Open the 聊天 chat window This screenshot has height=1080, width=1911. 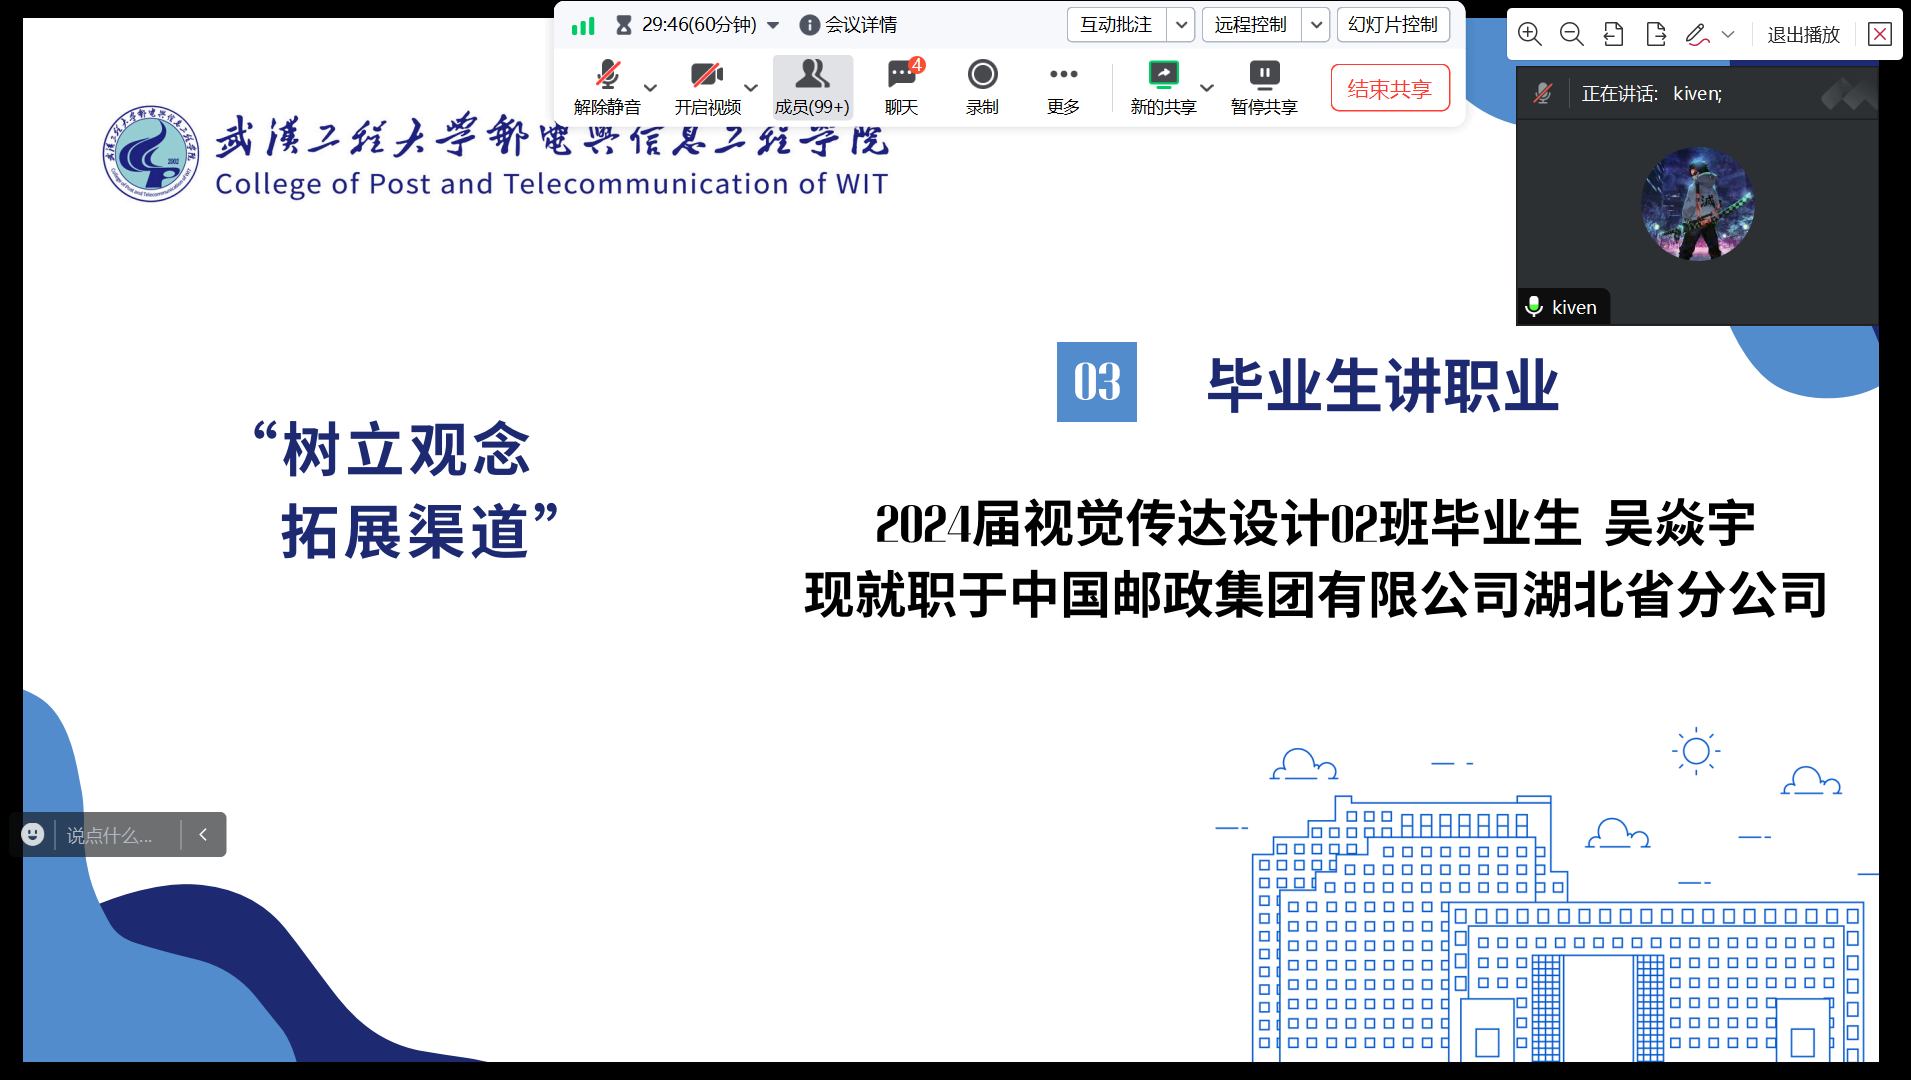point(902,87)
